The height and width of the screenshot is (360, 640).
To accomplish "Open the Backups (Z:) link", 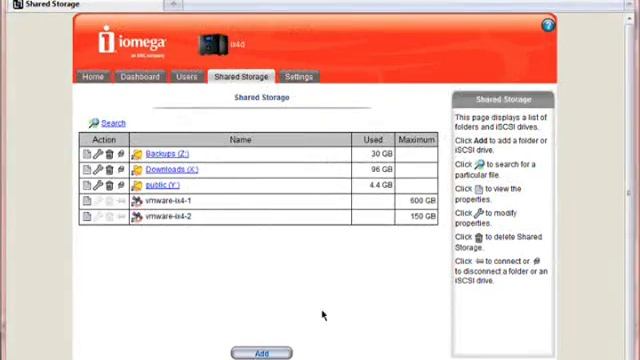I will point(167,154).
